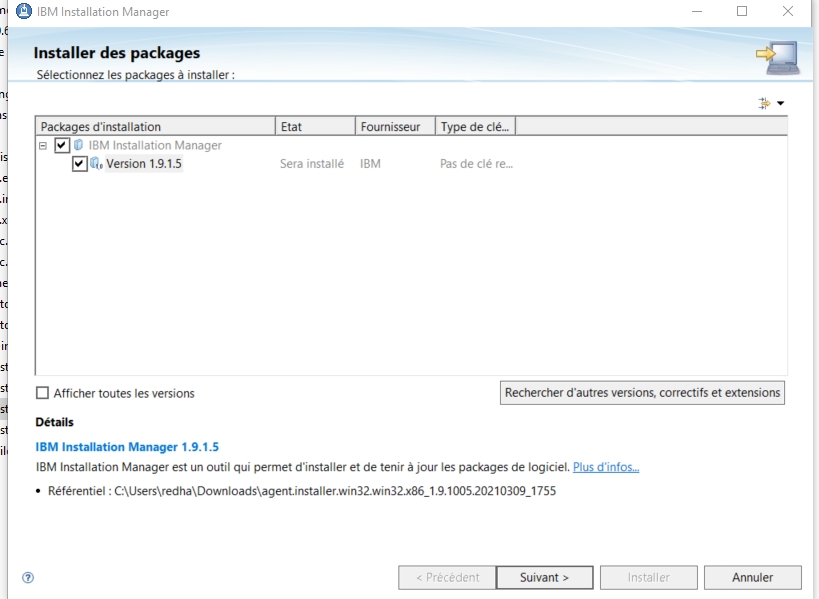
Task: Click the view options toolbar icon
Action: click(x=764, y=103)
